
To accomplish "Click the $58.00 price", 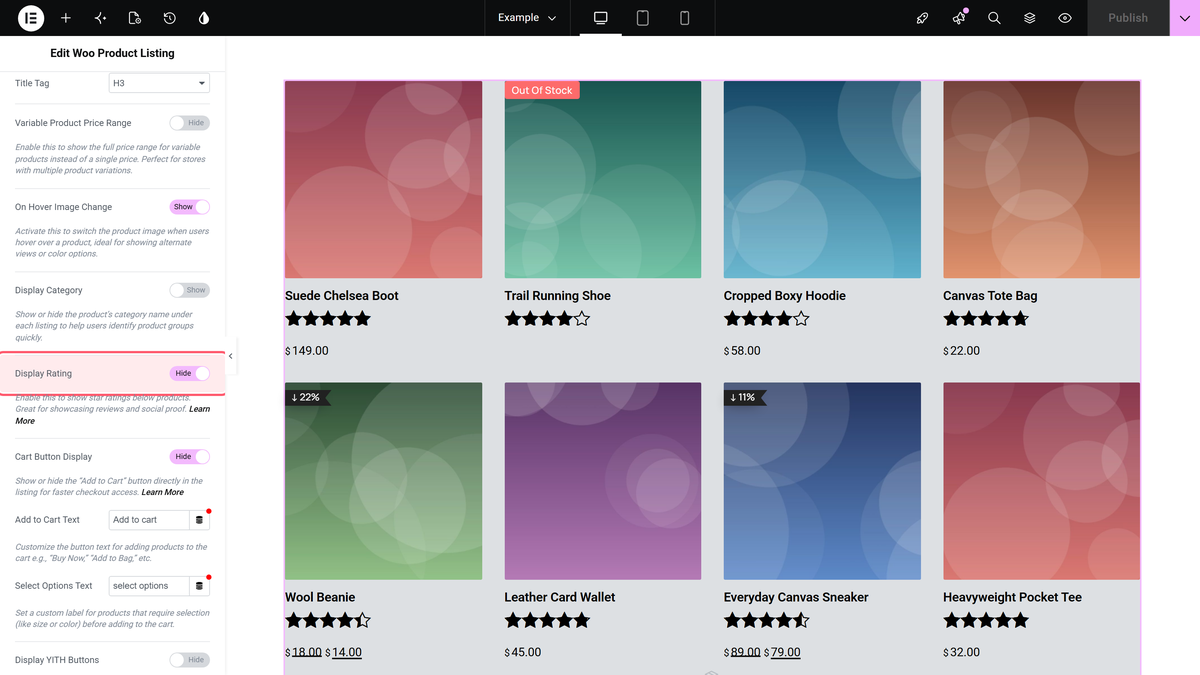I will [x=742, y=351].
